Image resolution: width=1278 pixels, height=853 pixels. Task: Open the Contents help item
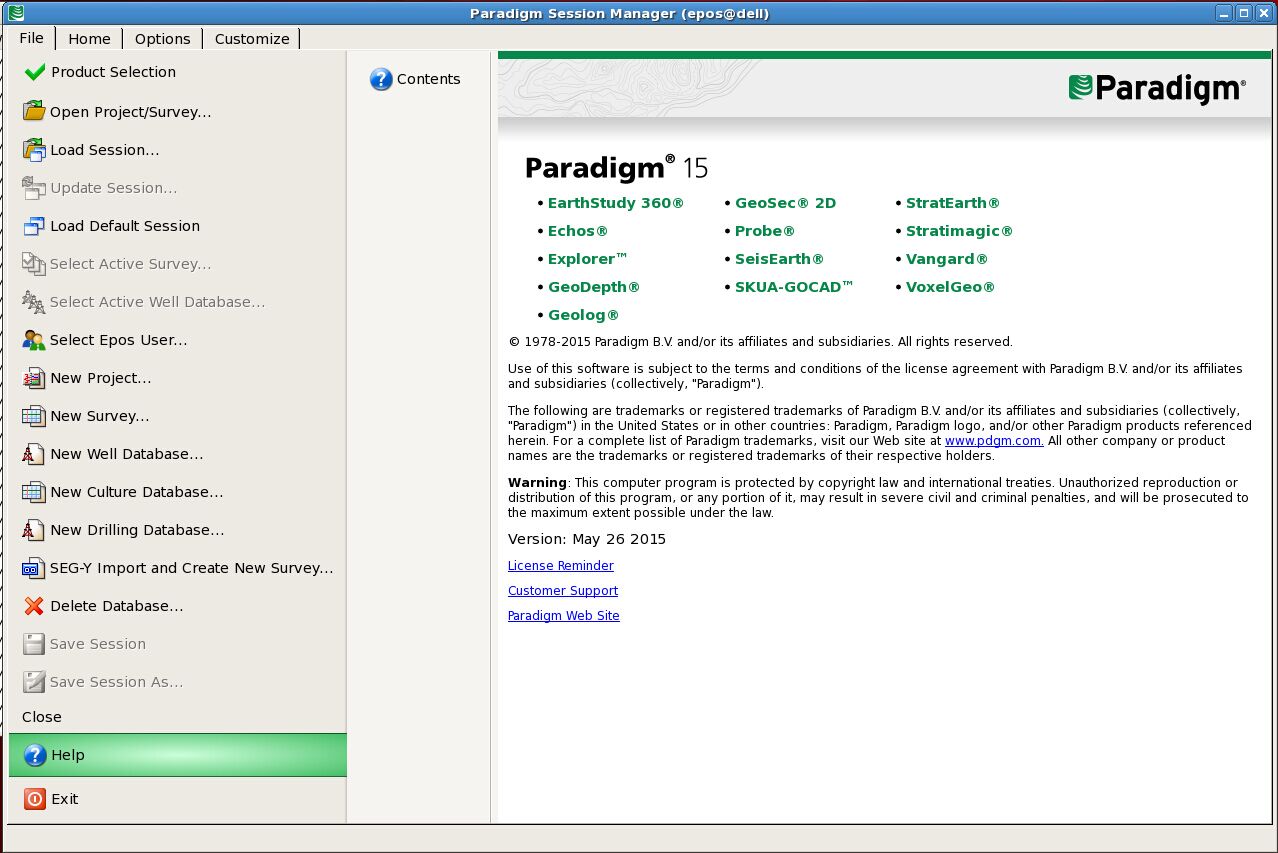tap(415, 79)
